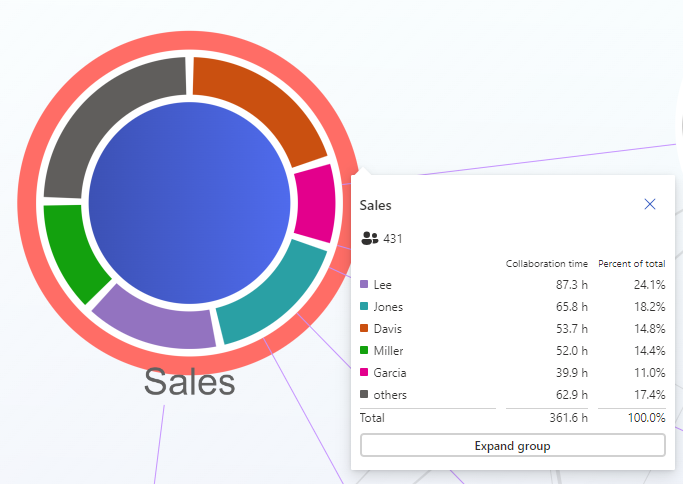
Task: Click the orange Davis legend swatch
Action: [365, 329]
